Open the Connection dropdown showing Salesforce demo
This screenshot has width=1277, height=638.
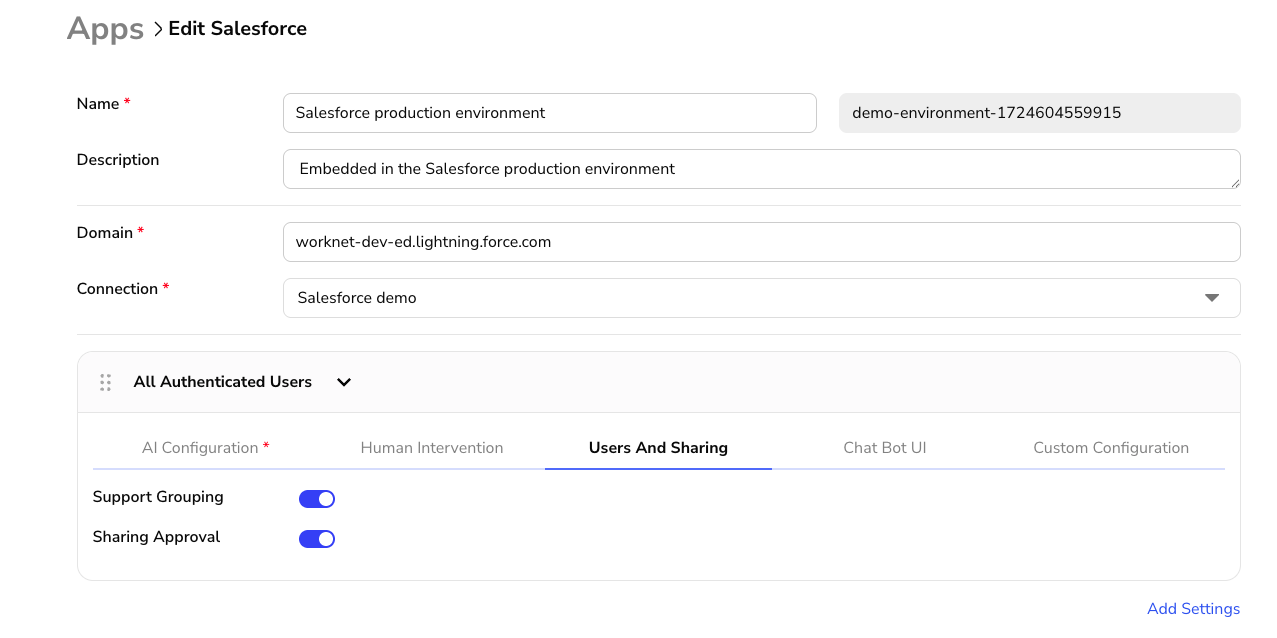point(761,298)
